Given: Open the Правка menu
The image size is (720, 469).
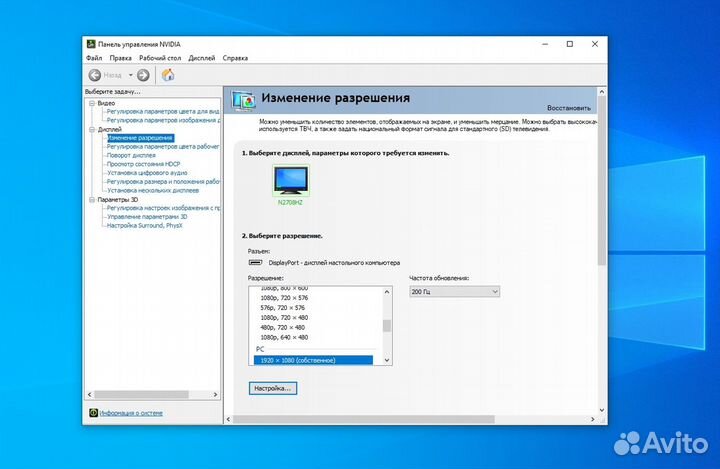Looking at the screenshot, I should [x=120, y=58].
